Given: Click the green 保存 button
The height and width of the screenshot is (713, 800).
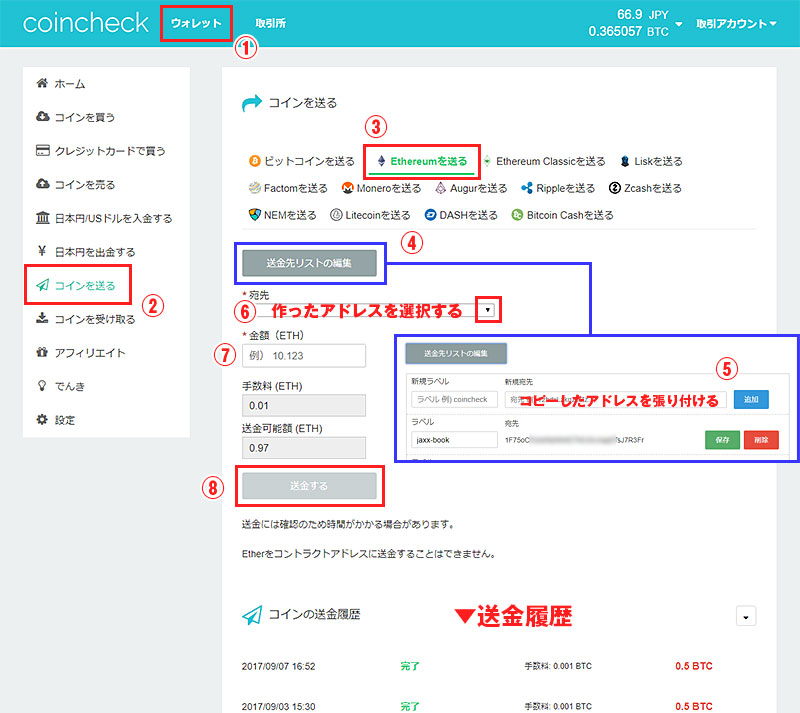Looking at the screenshot, I should pyautogui.click(x=722, y=440).
